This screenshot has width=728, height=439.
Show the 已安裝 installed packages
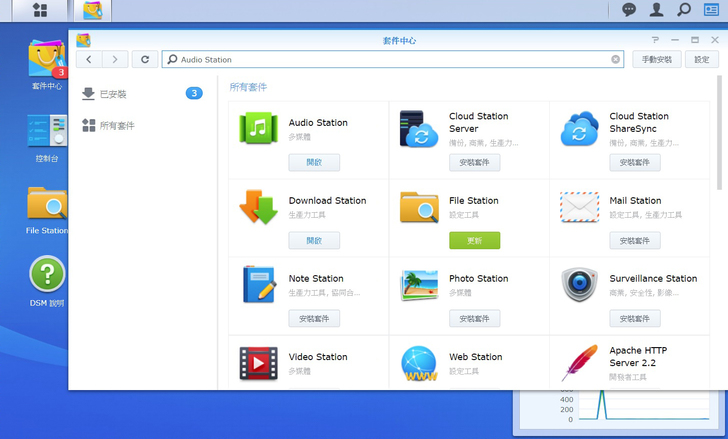coord(143,94)
